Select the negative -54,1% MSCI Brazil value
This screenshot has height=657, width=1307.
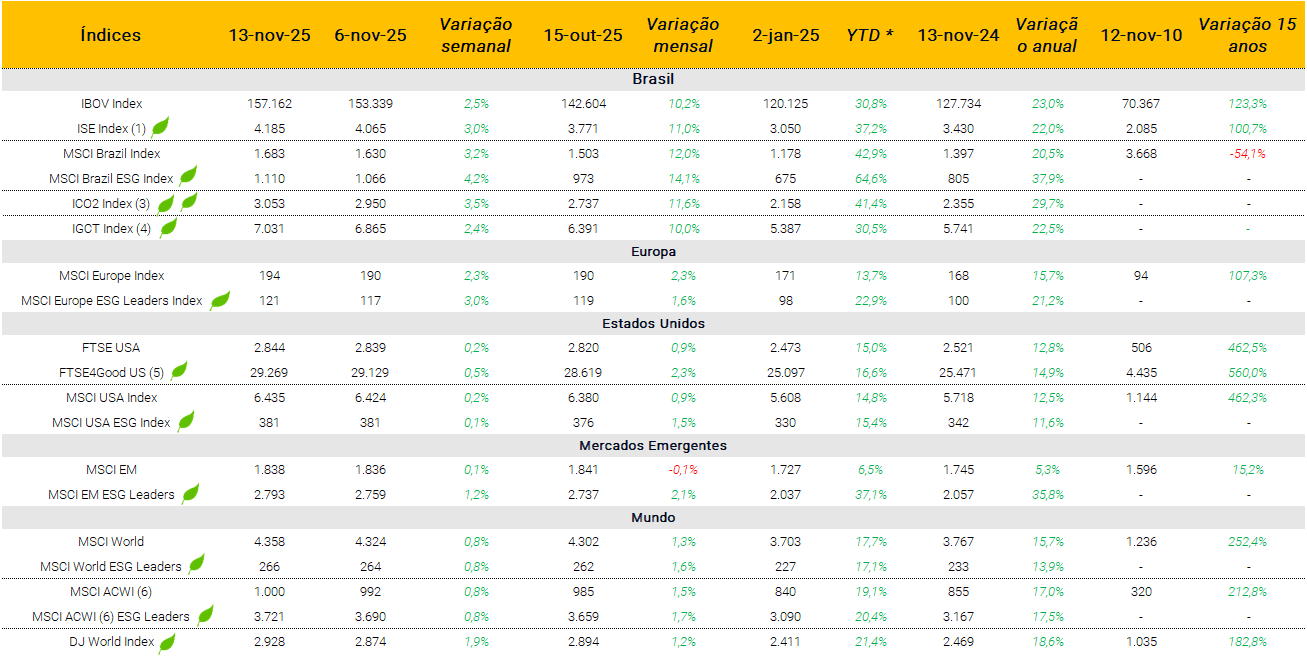click(1247, 153)
